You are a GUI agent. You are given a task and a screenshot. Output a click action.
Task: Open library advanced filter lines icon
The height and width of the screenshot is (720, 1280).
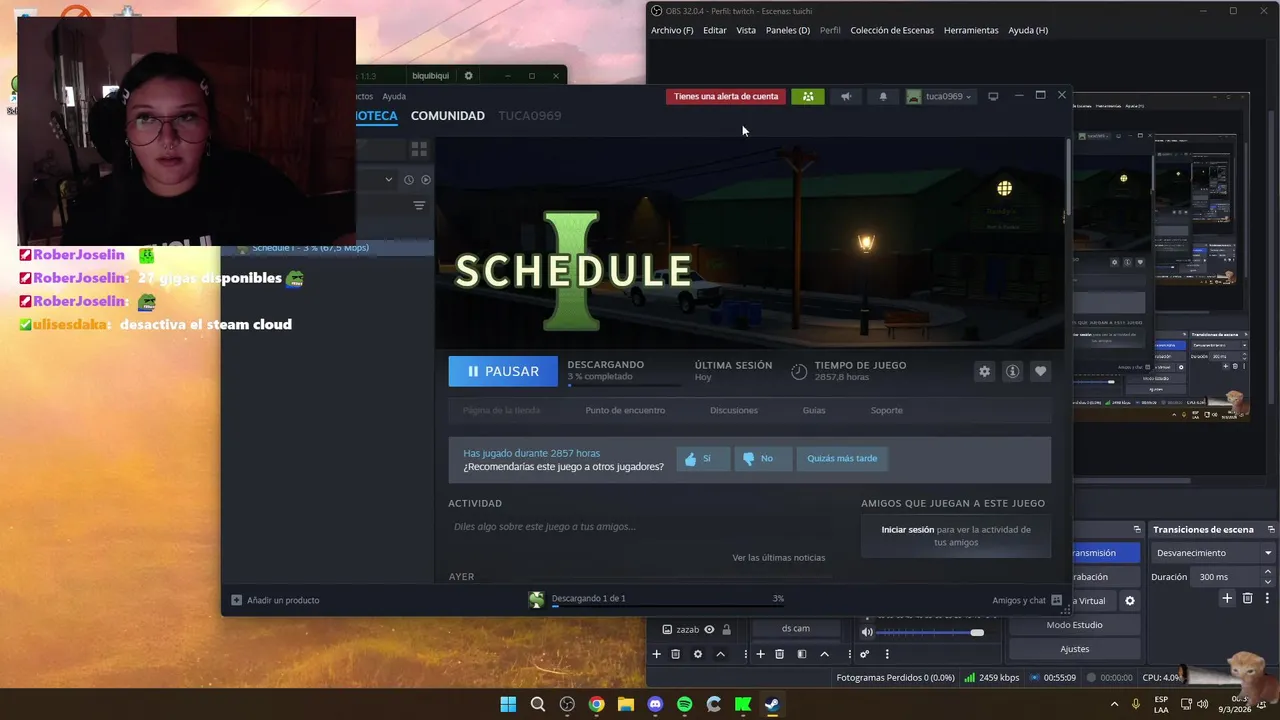(419, 205)
